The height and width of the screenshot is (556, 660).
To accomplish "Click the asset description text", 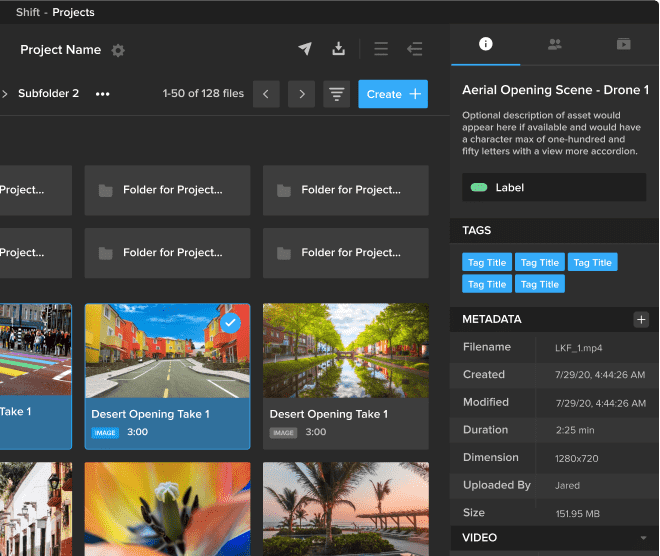I will click(x=551, y=133).
